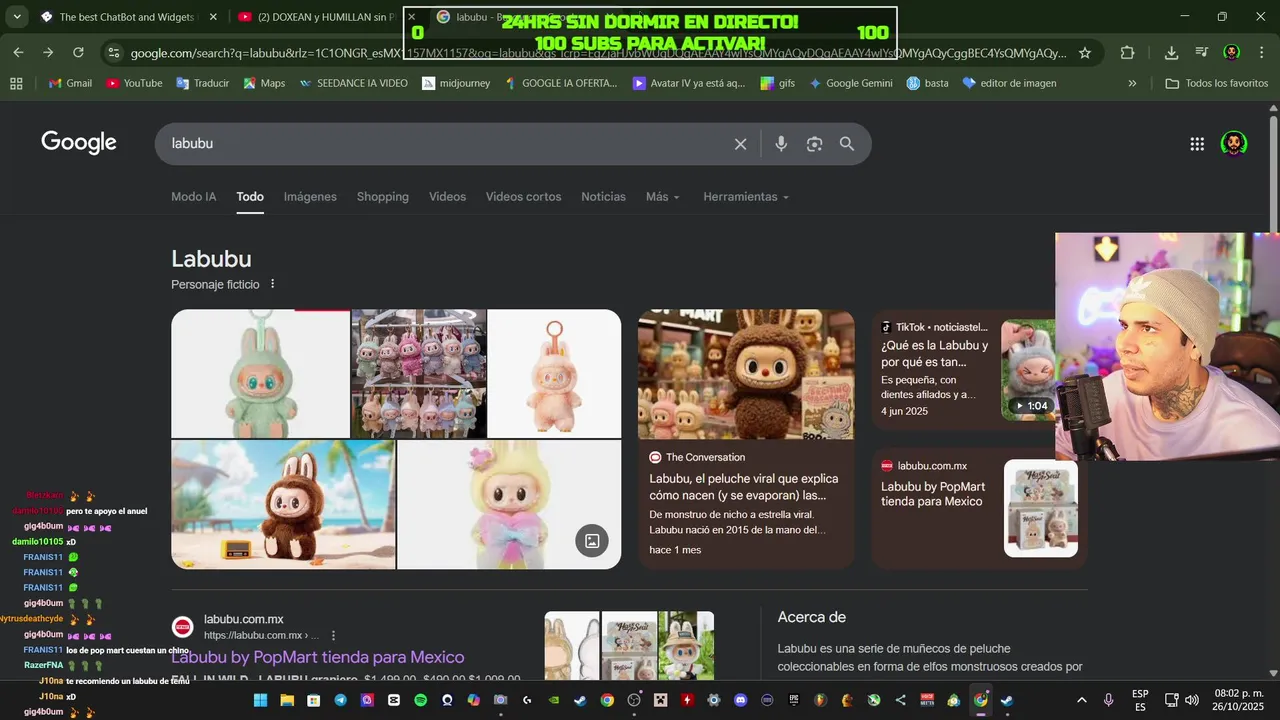
Task: Search by image with Google Lens icon
Action: pyautogui.click(x=814, y=144)
